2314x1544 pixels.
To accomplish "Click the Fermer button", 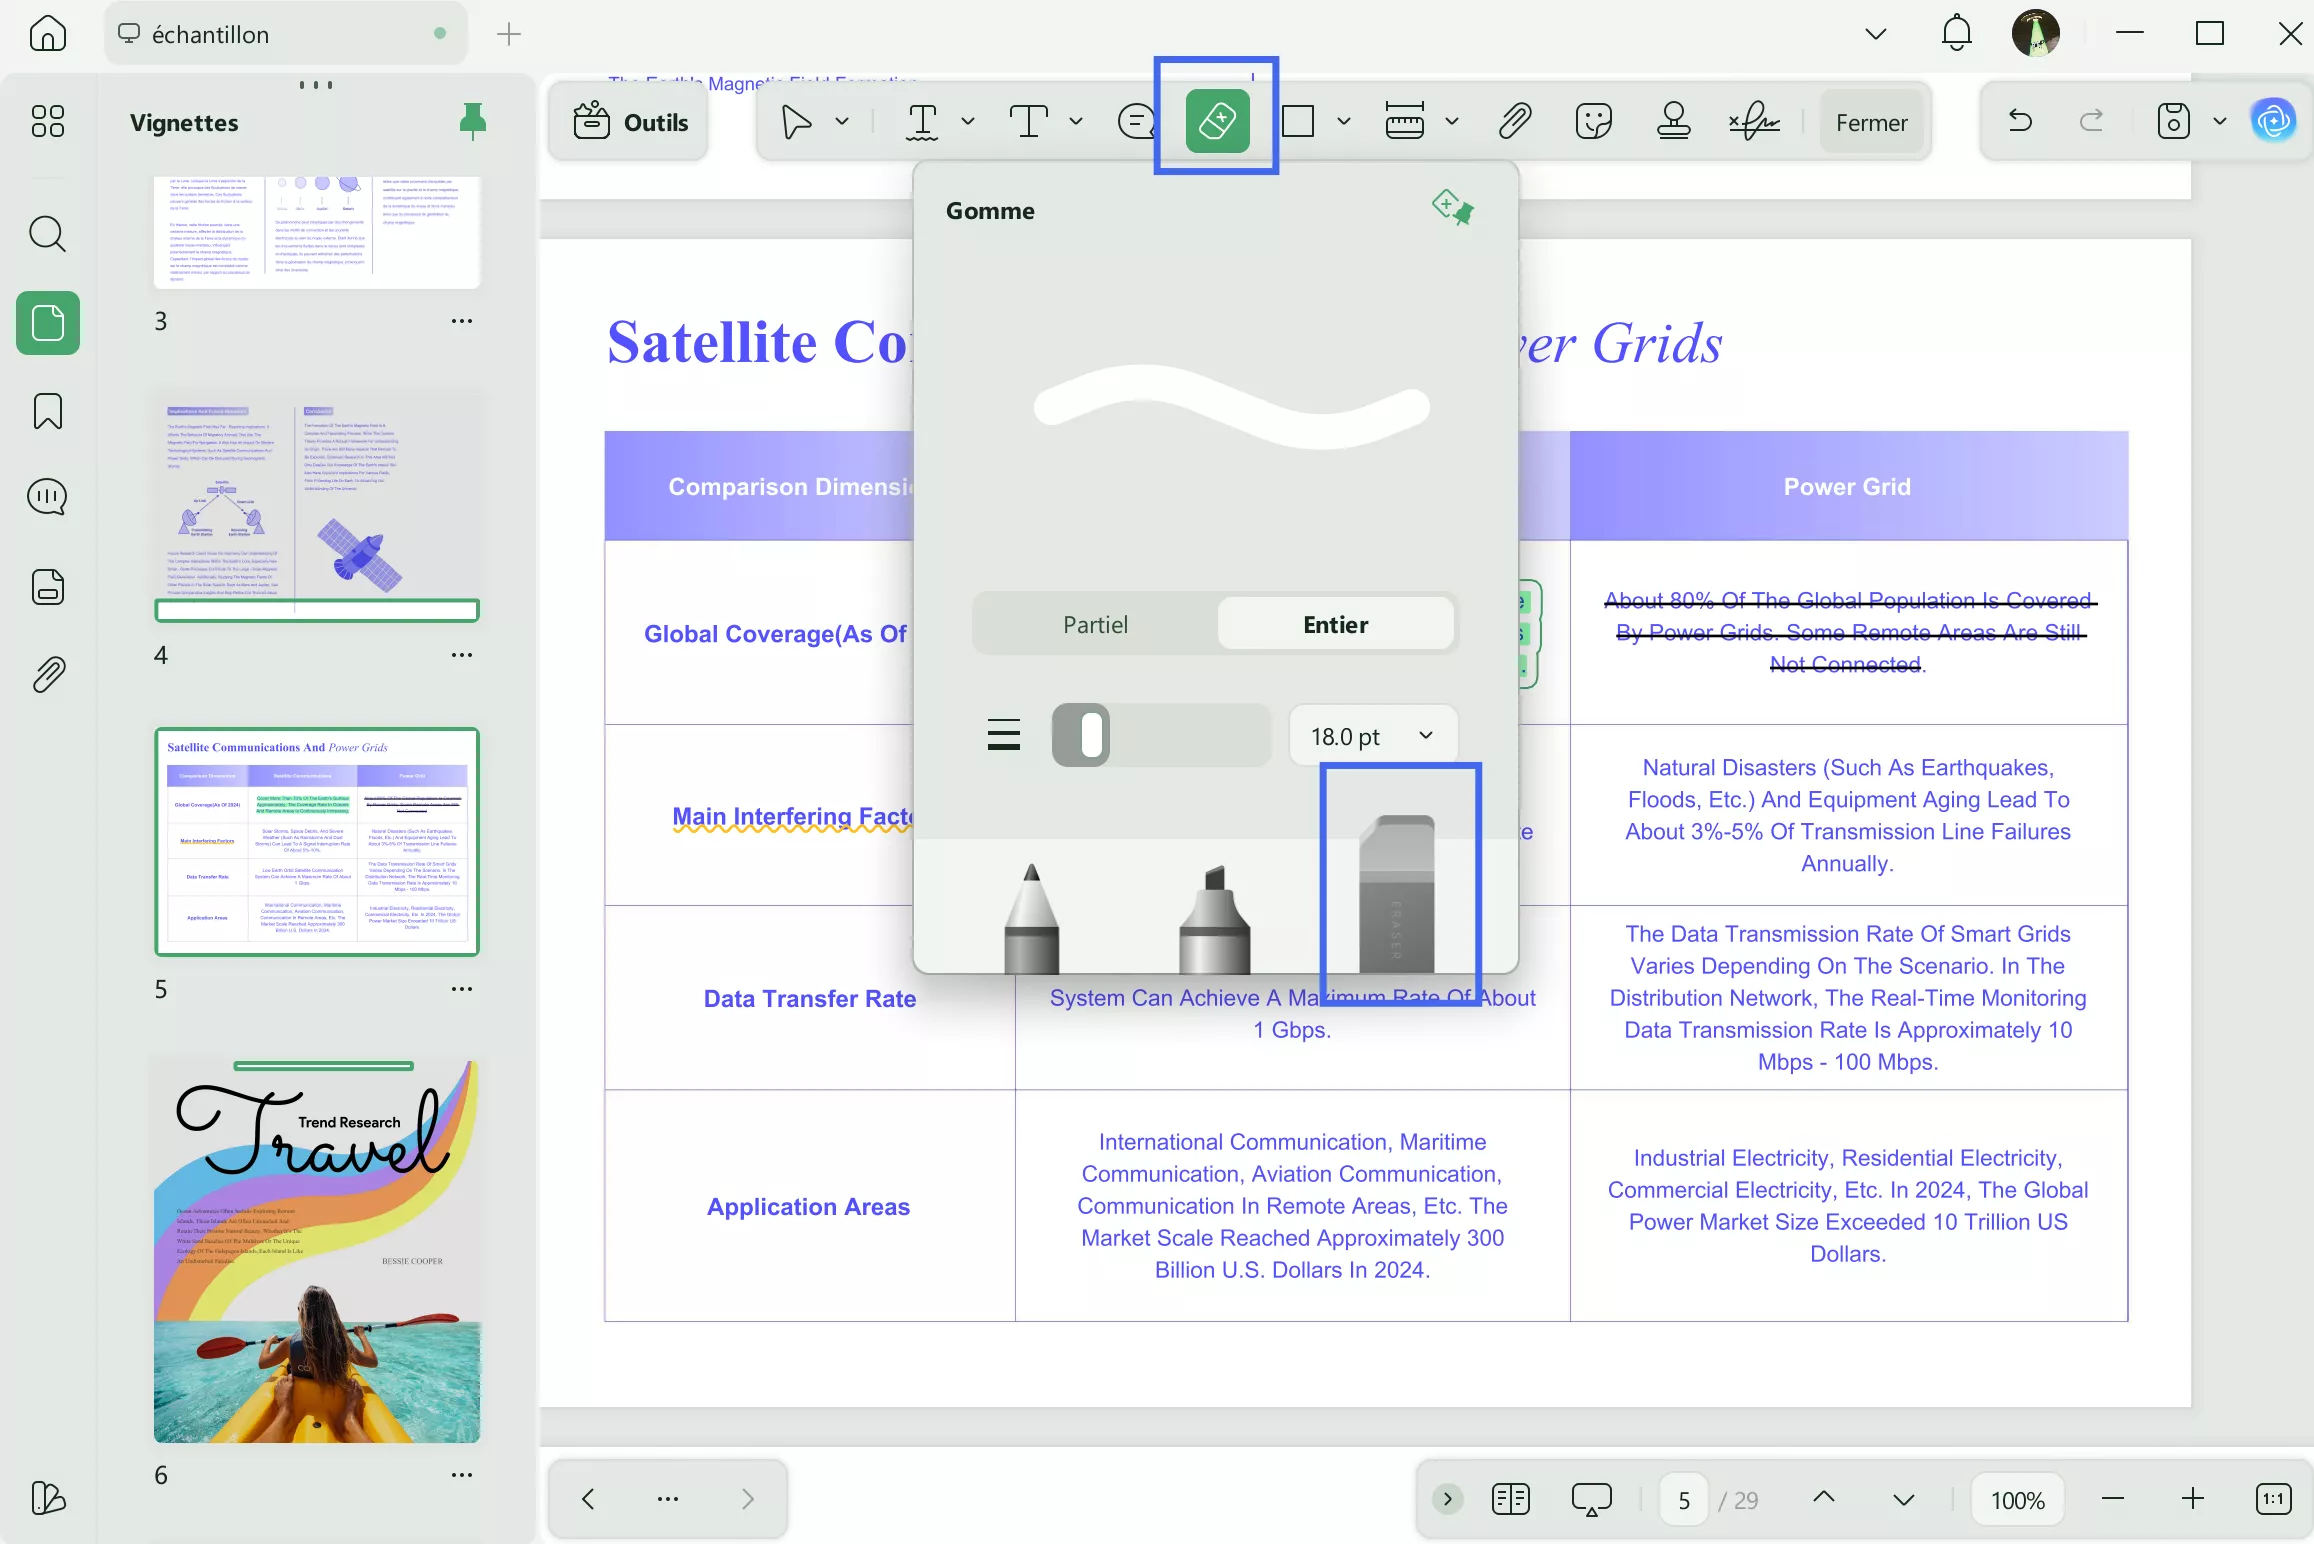I will [1870, 121].
